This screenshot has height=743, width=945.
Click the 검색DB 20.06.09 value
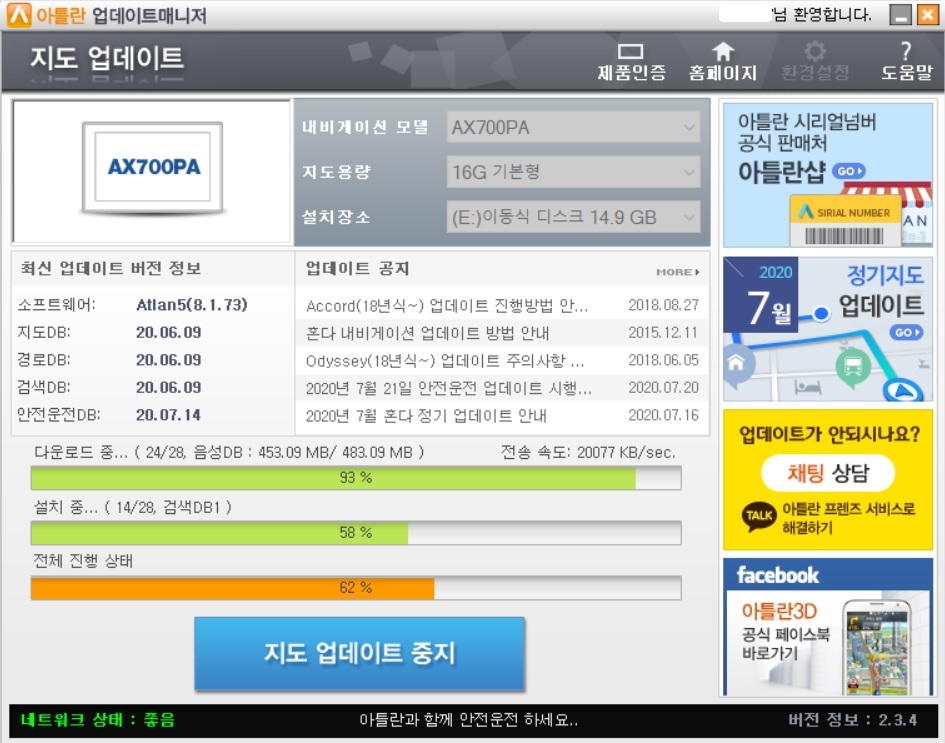pos(169,387)
